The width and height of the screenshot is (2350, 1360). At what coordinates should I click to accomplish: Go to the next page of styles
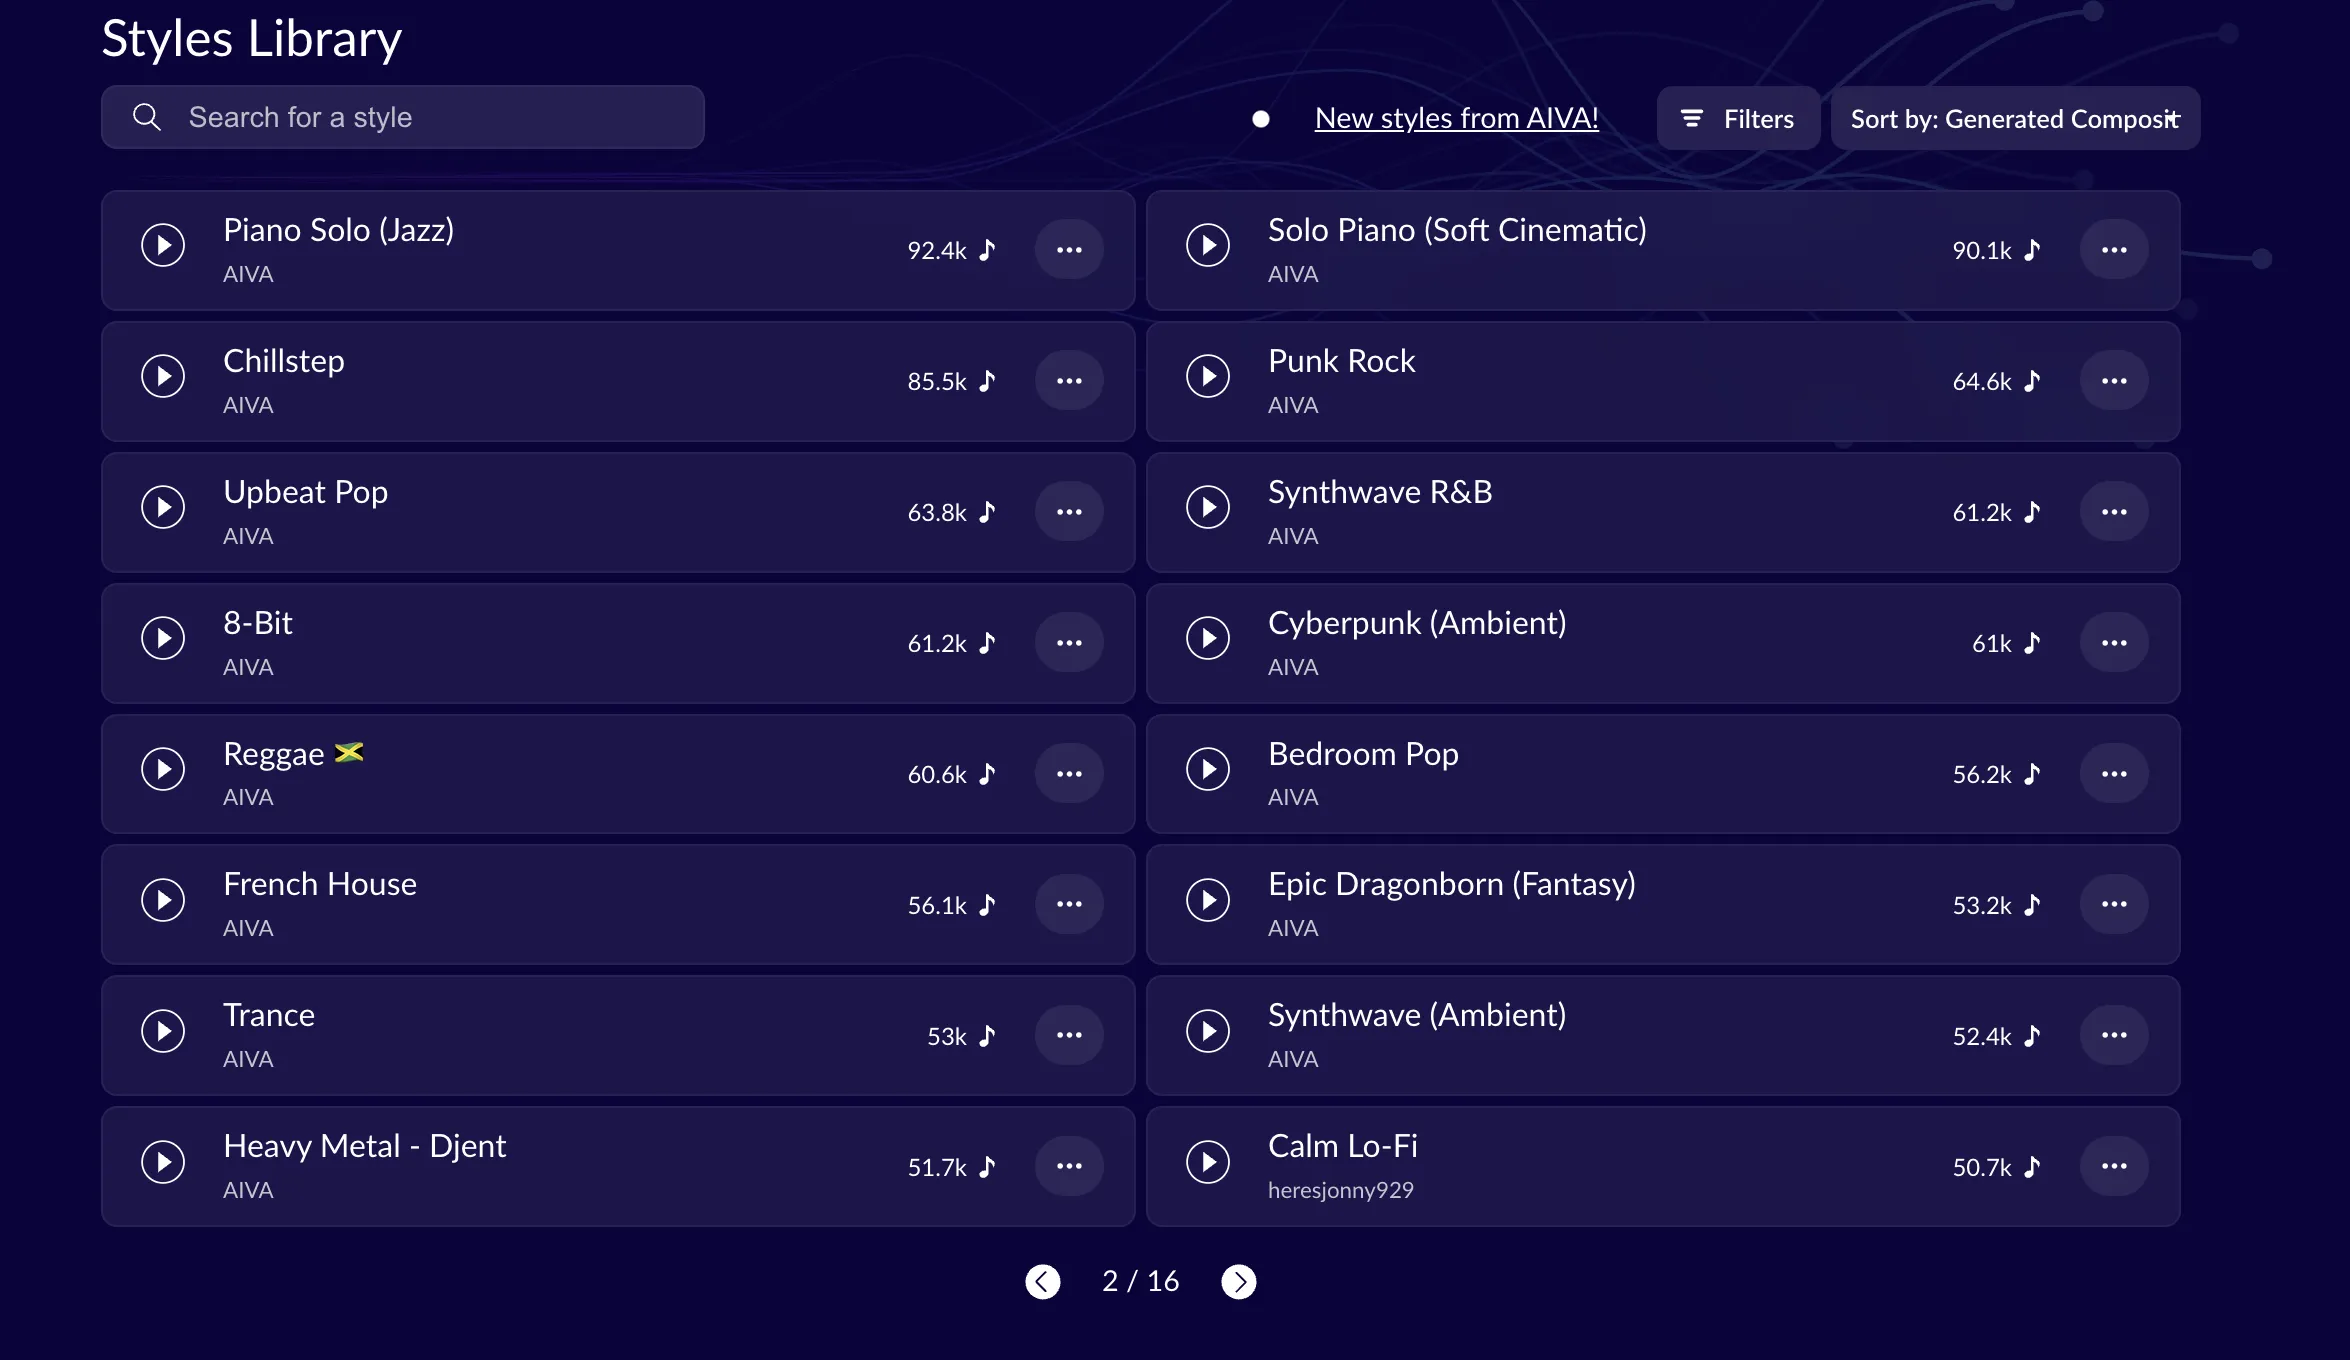(x=1239, y=1281)
